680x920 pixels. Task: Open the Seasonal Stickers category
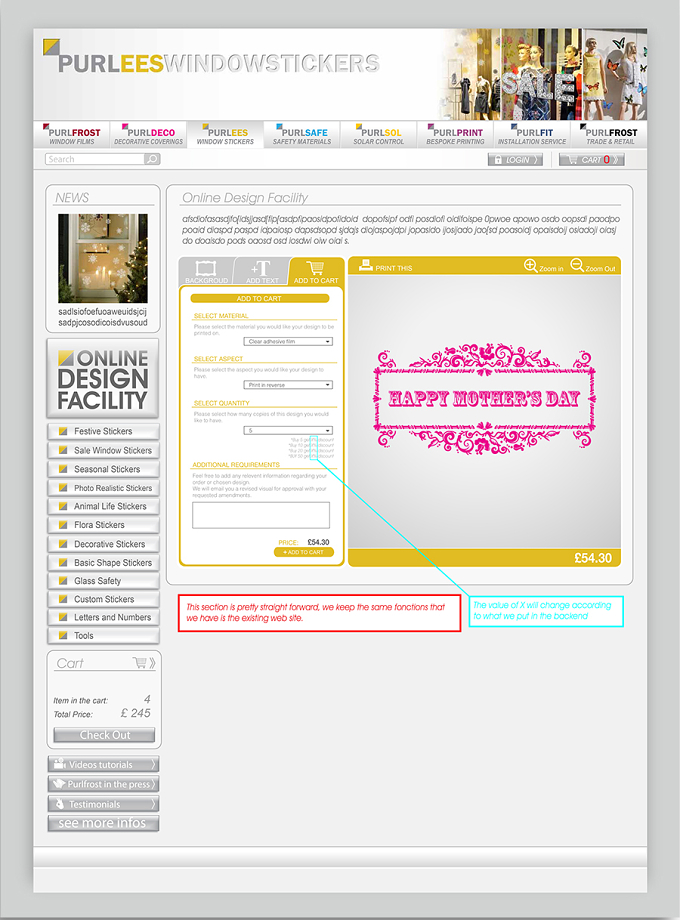point(103,469)
